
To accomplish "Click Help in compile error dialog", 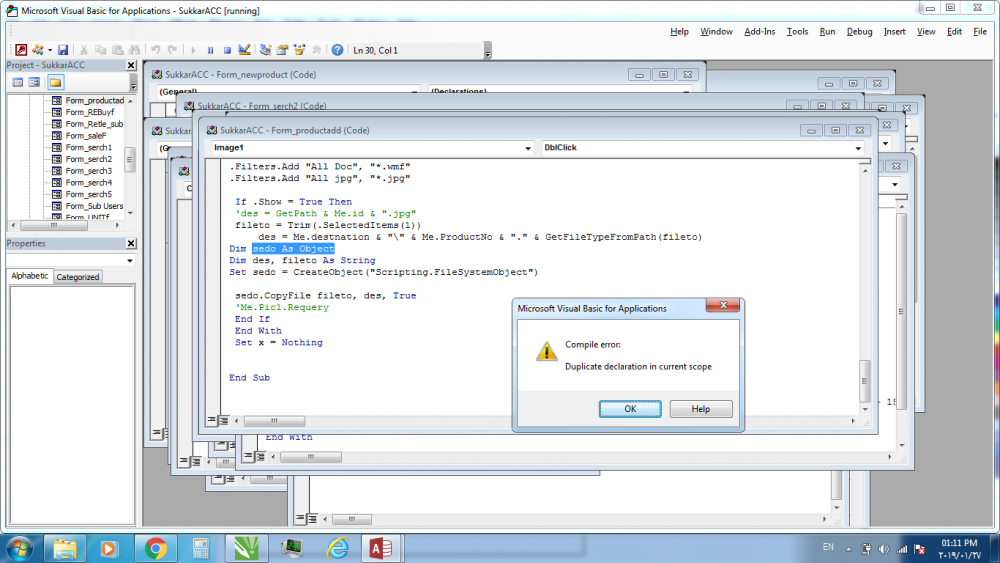I will 700,409.
